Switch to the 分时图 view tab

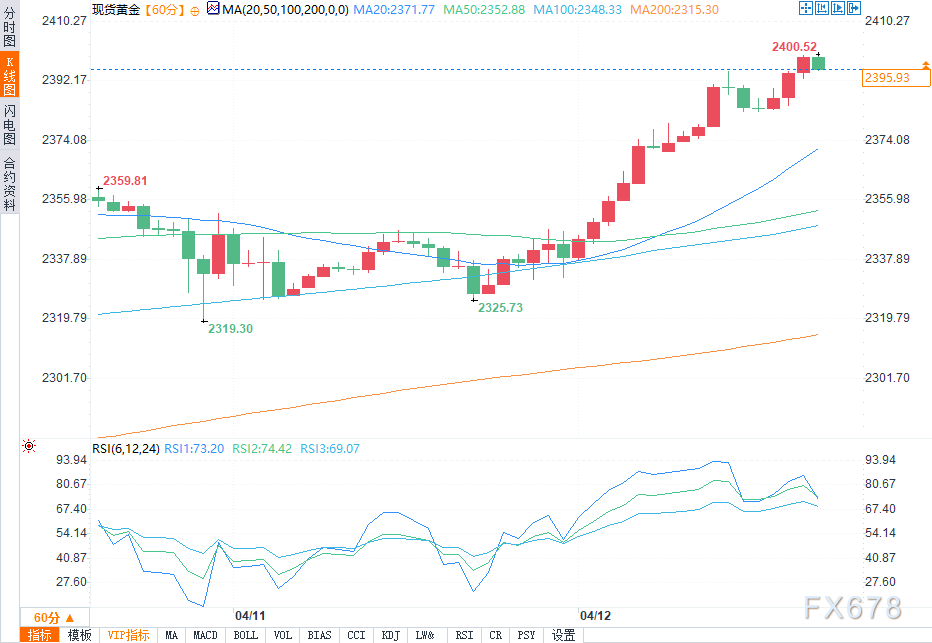tap(9, 30)
